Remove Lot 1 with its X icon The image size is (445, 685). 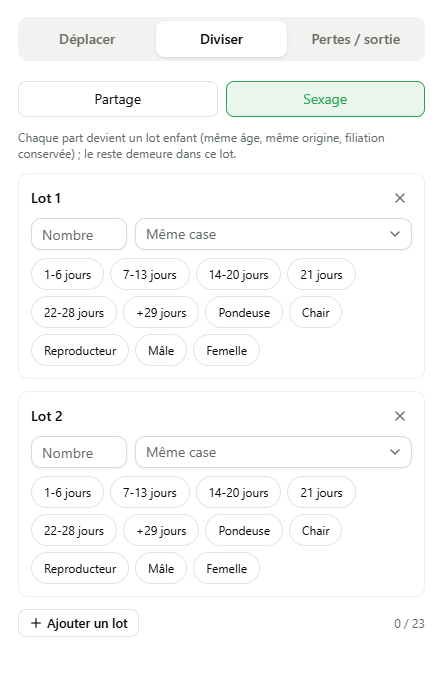(x=400, y=198)
